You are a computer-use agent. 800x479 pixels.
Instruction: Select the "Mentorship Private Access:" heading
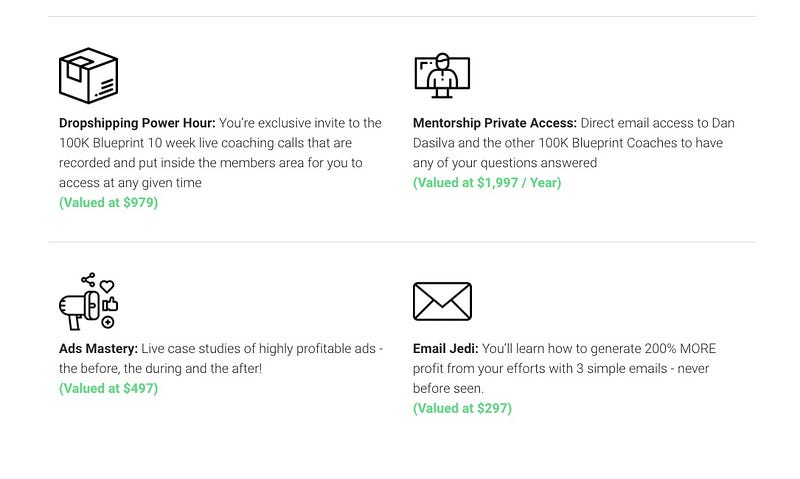click(x=494, y=123)
